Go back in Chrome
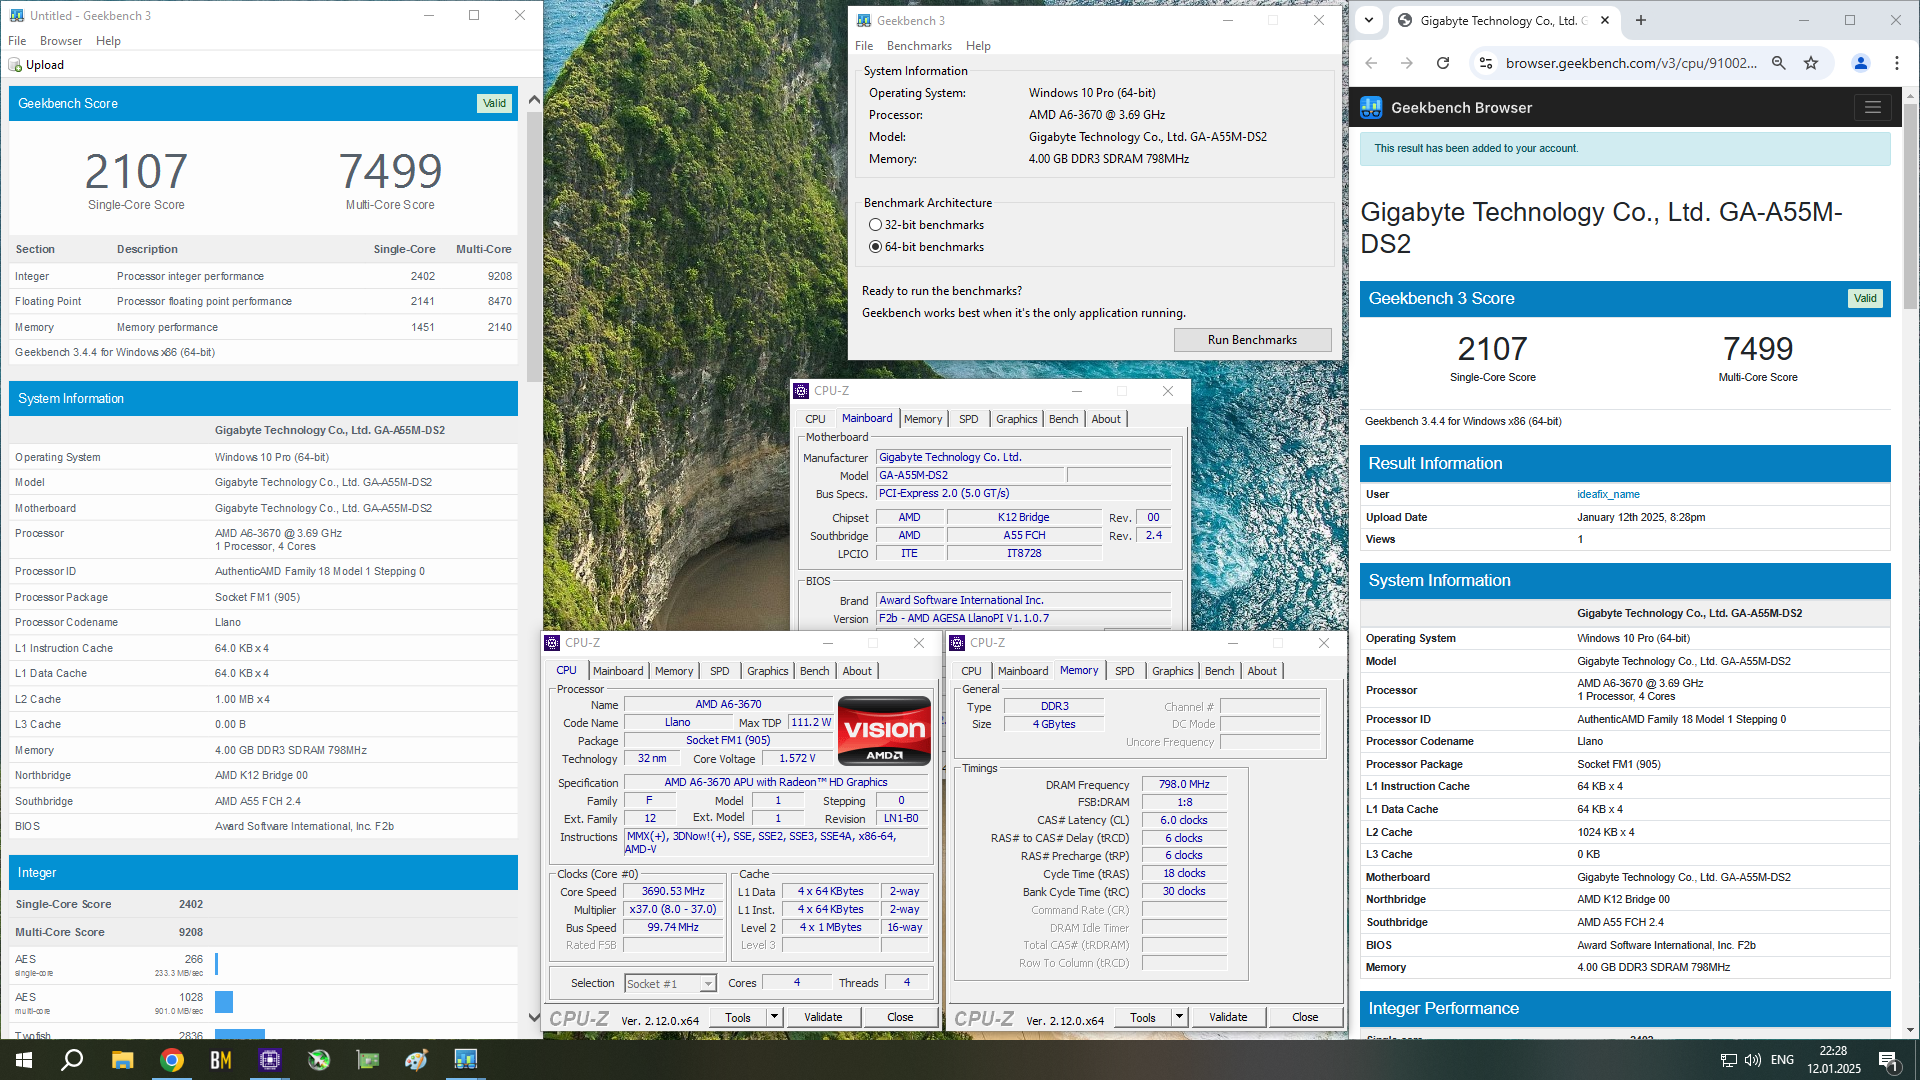The image size is (1920, 1080). [1371, 63]
